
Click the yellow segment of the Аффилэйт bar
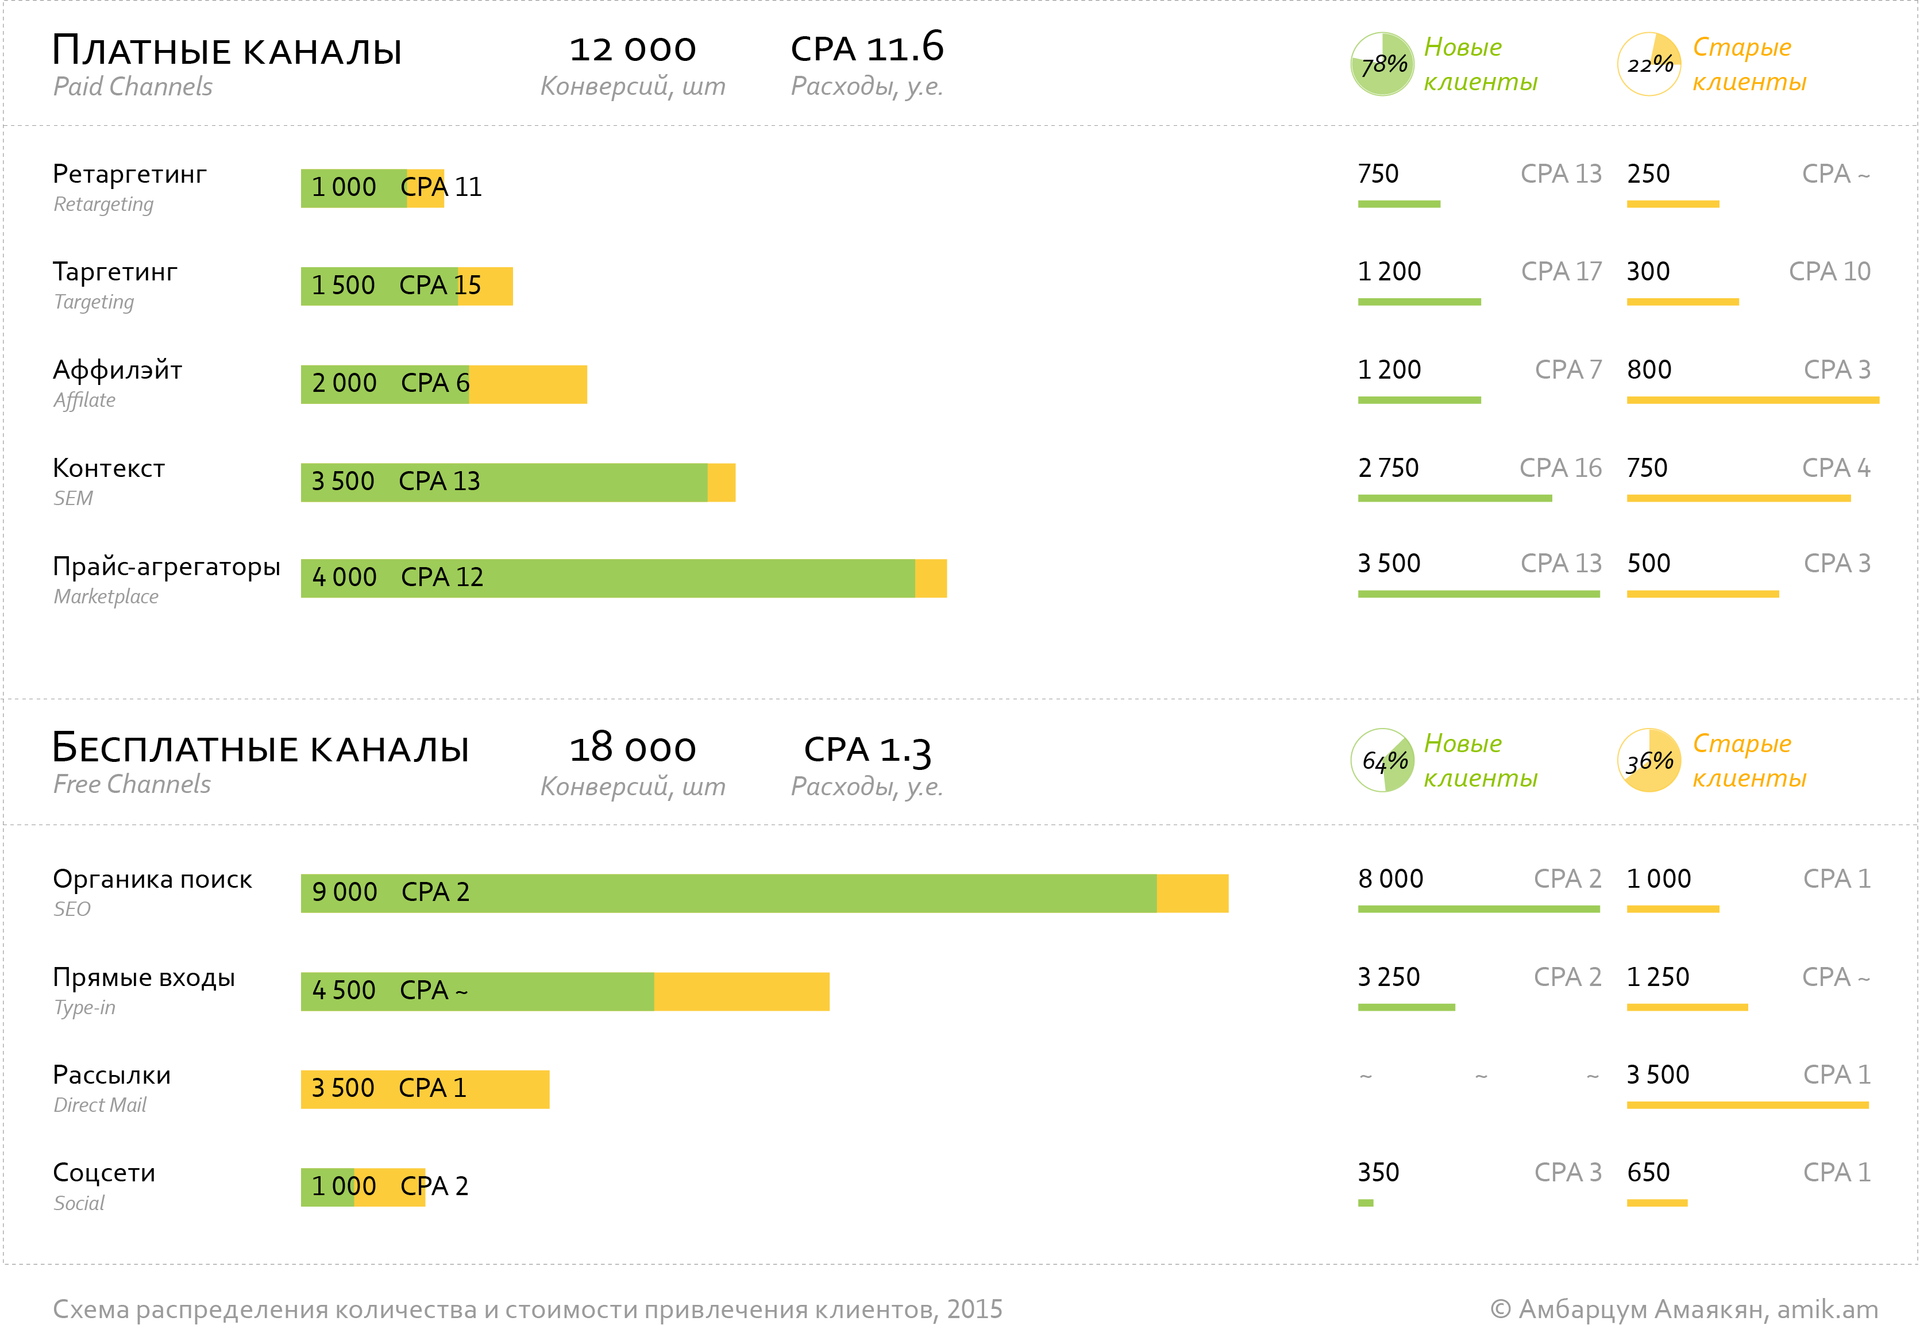point(528,384)
